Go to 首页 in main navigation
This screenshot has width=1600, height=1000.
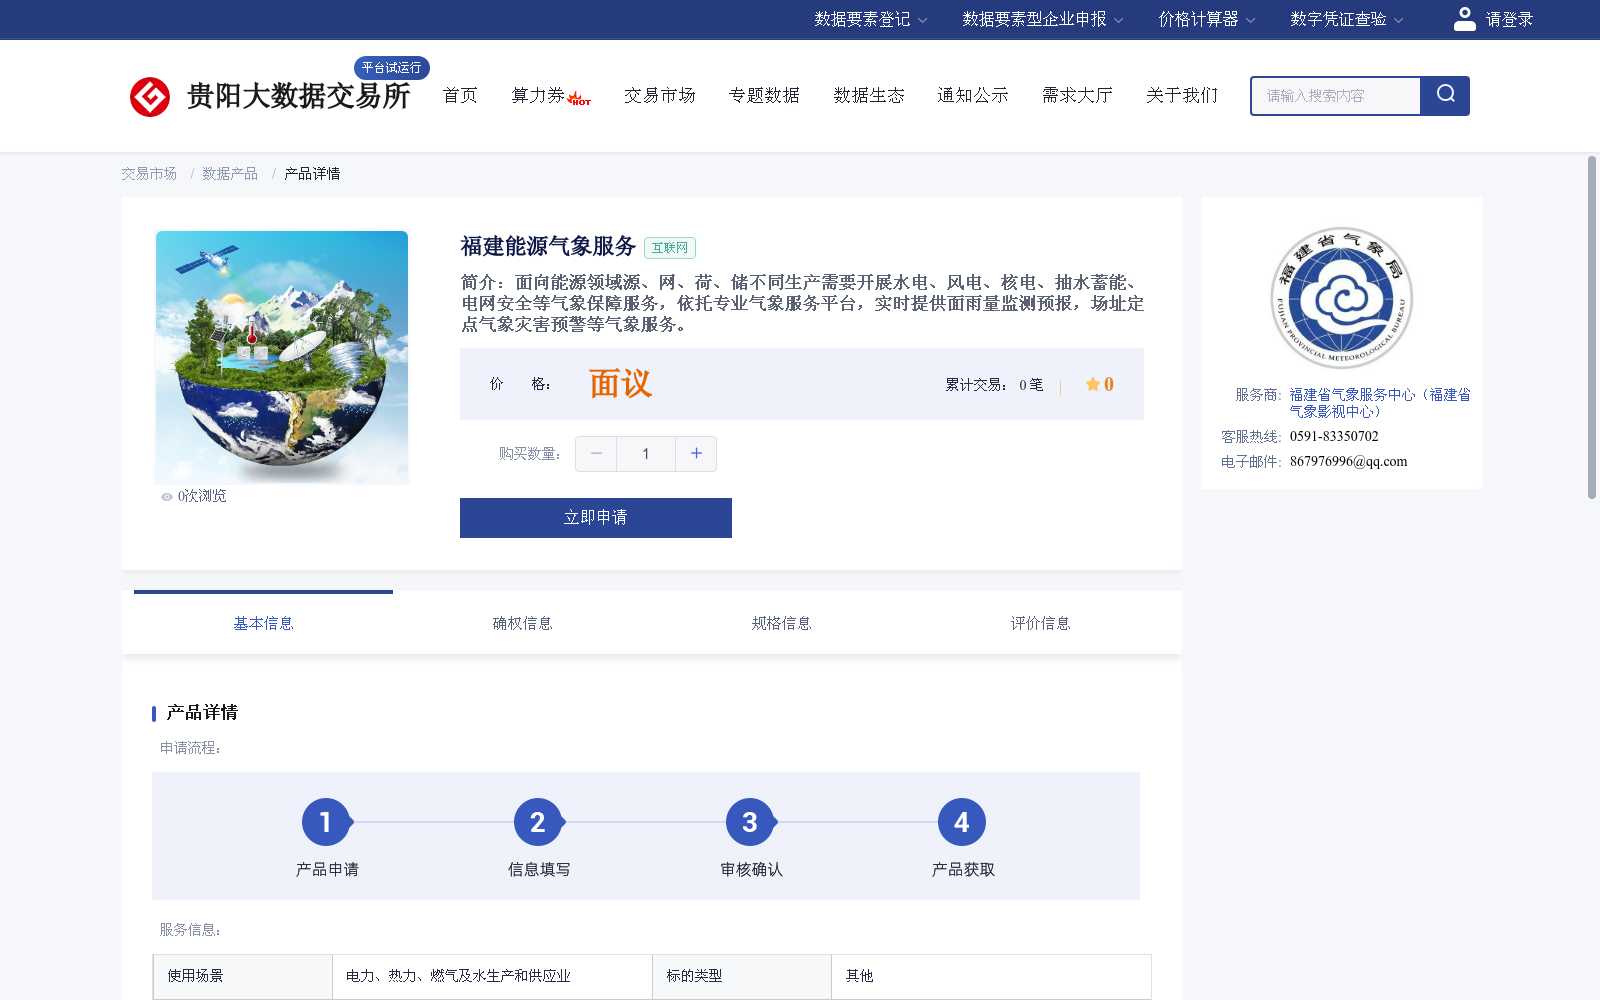460,96
